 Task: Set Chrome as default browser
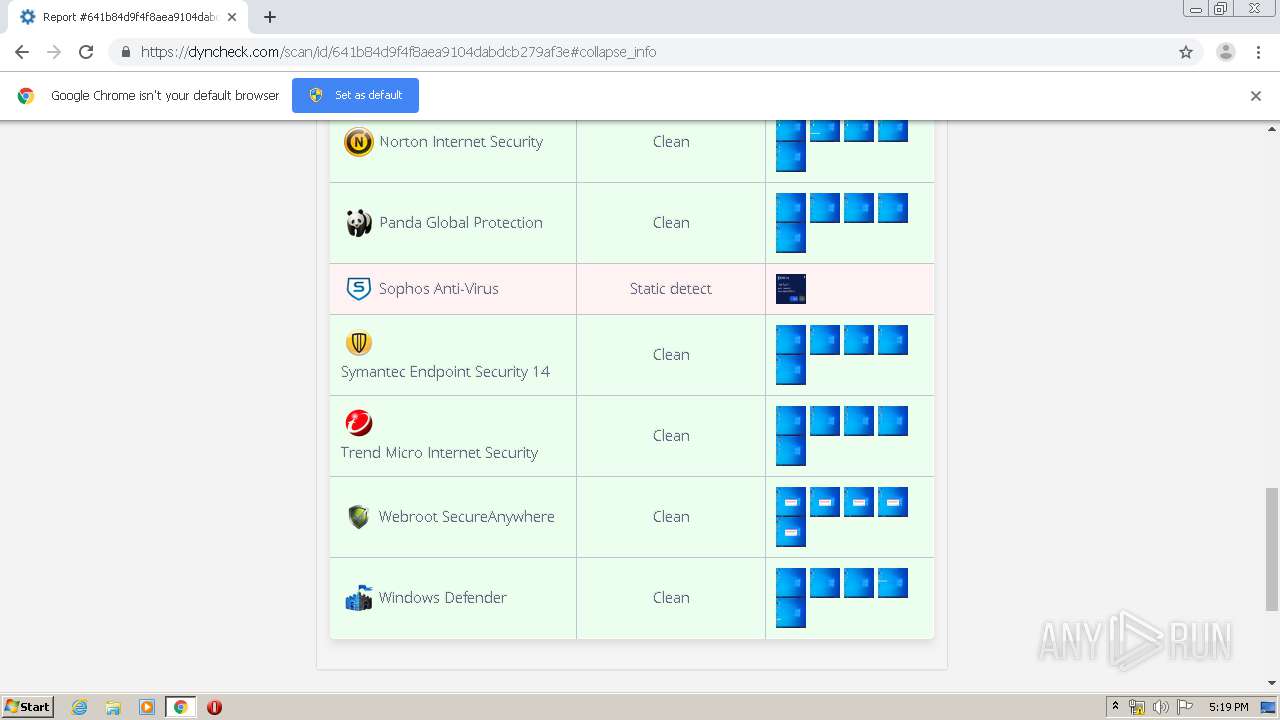coord(355,95)
